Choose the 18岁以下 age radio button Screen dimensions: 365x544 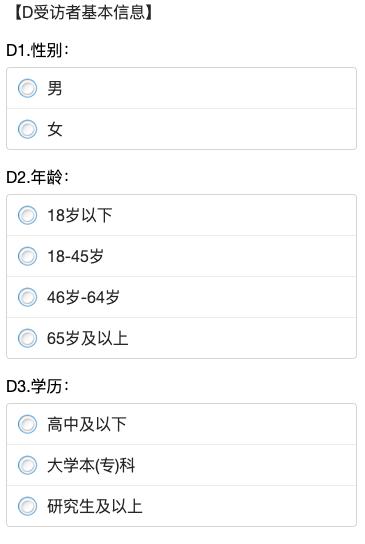(27, 215)
